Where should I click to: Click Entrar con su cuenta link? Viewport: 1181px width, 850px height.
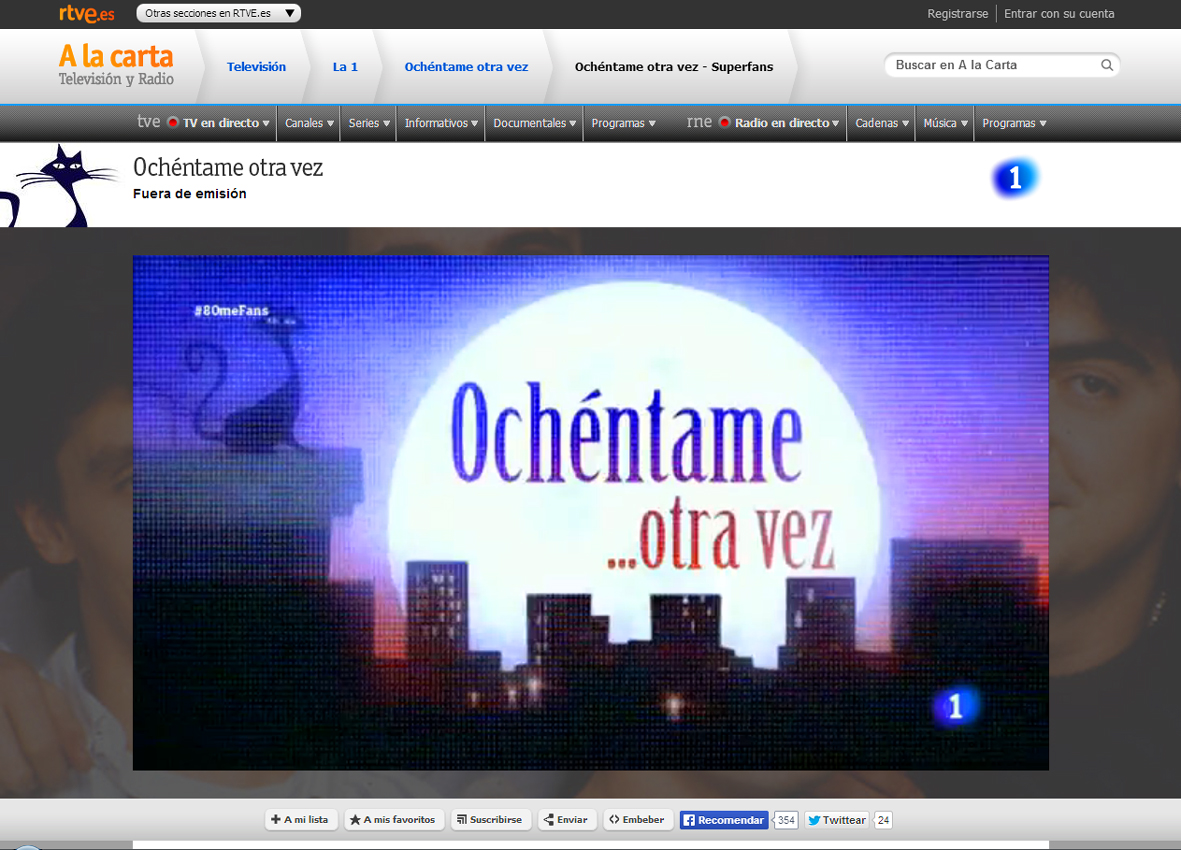(x=1059, y=14)
